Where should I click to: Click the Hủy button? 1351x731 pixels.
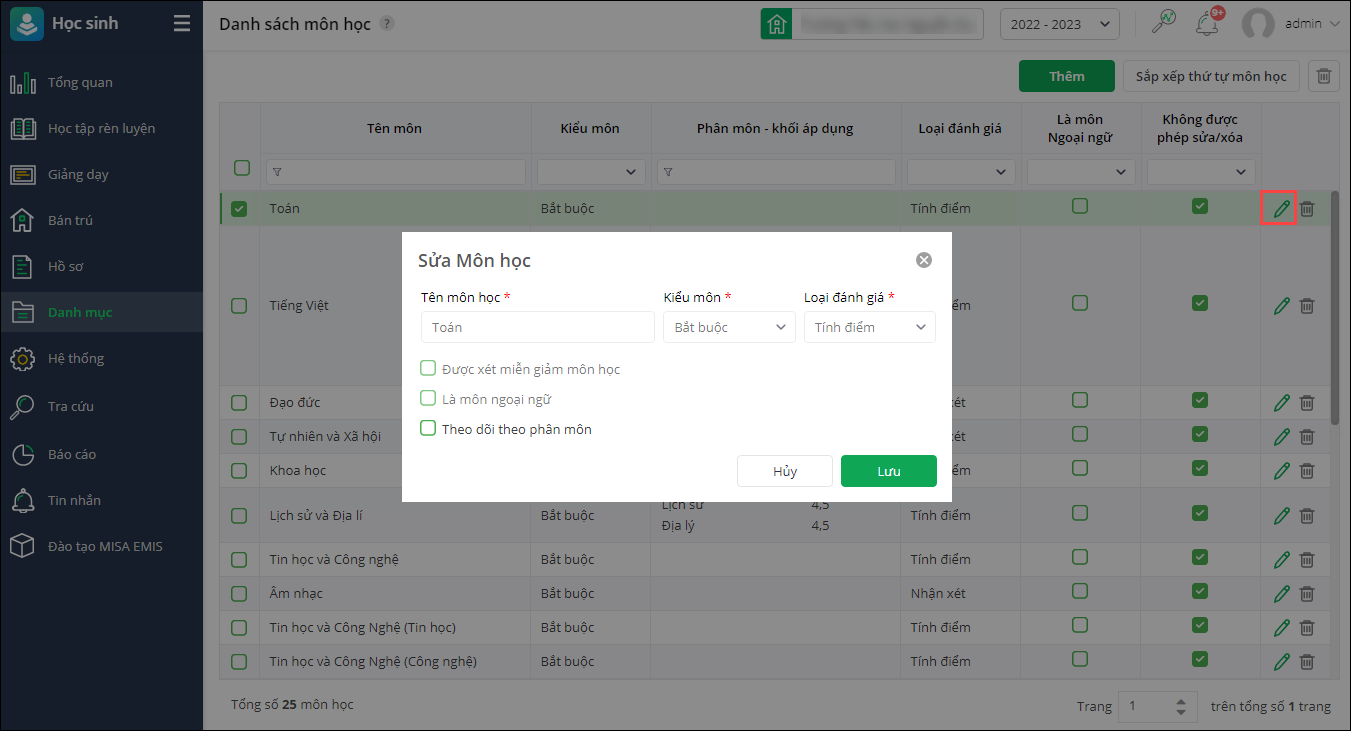[784, 471]
